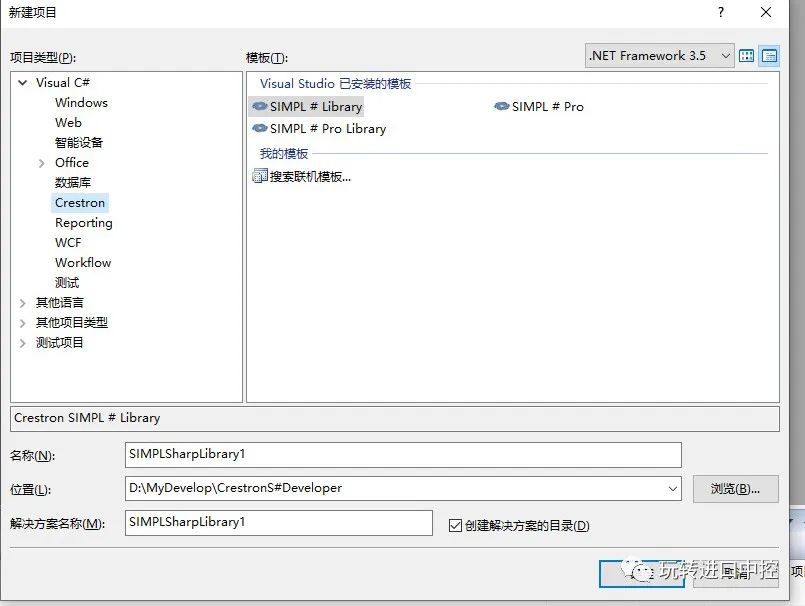Click the location path input field
The width and height of the screenshot is (805, 606).
(x=403, y=488)
